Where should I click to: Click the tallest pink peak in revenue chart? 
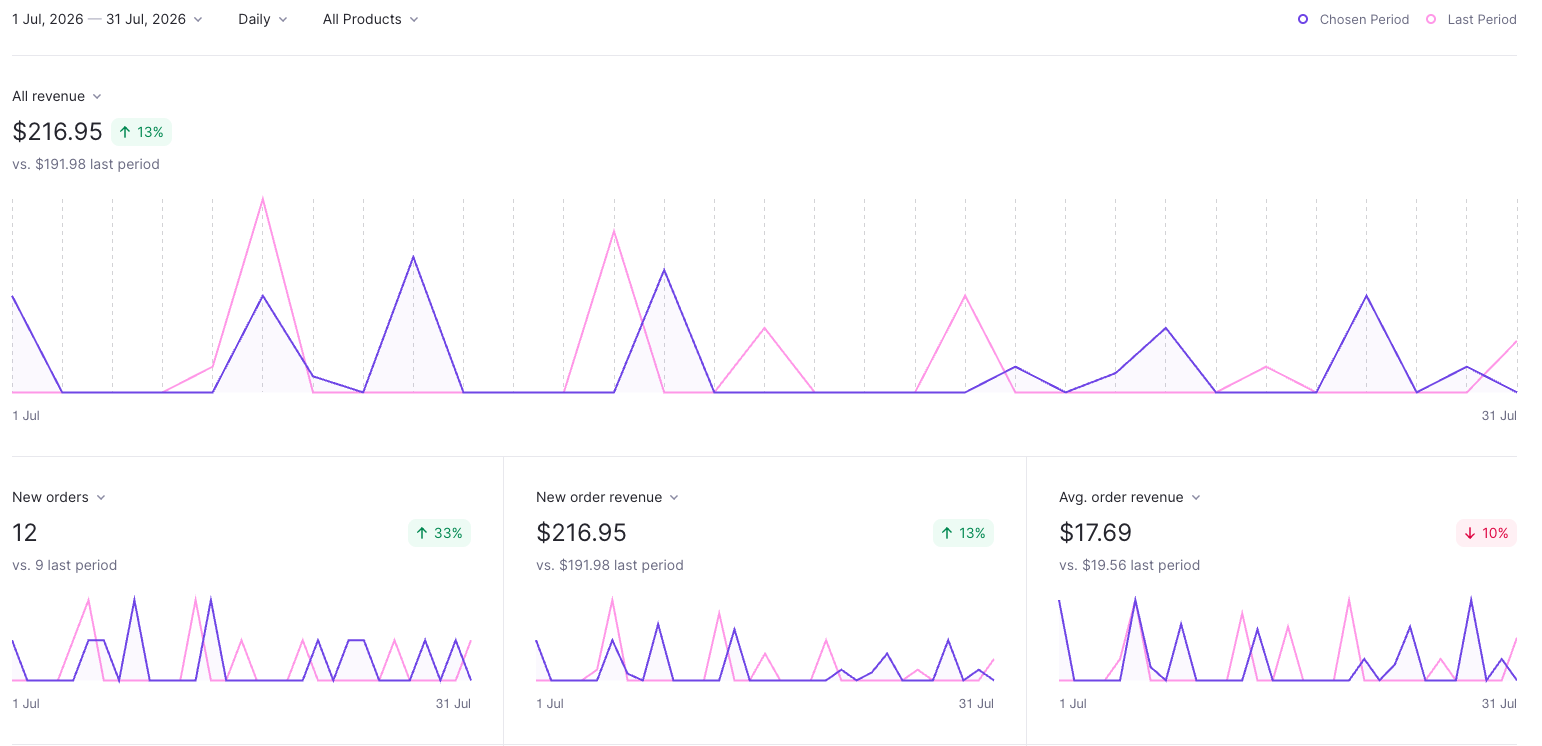262,198
